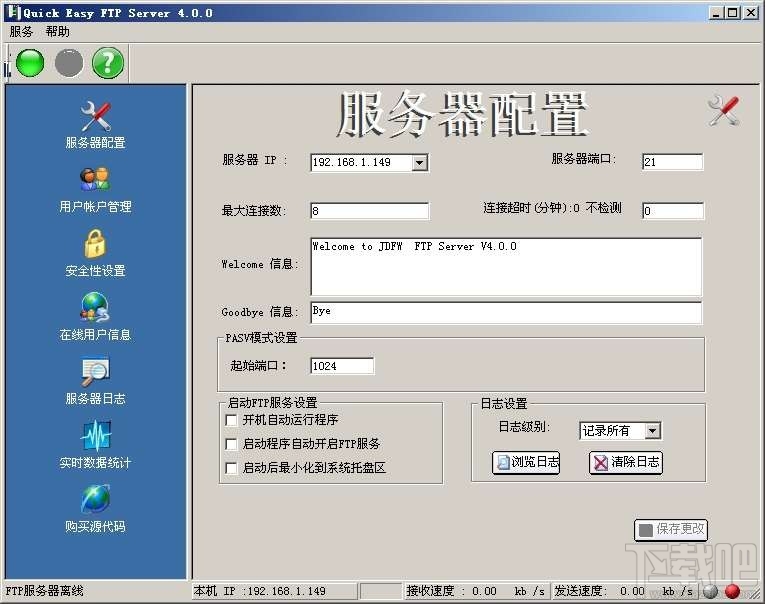Open the 帮助 menu

coord(58,32)
